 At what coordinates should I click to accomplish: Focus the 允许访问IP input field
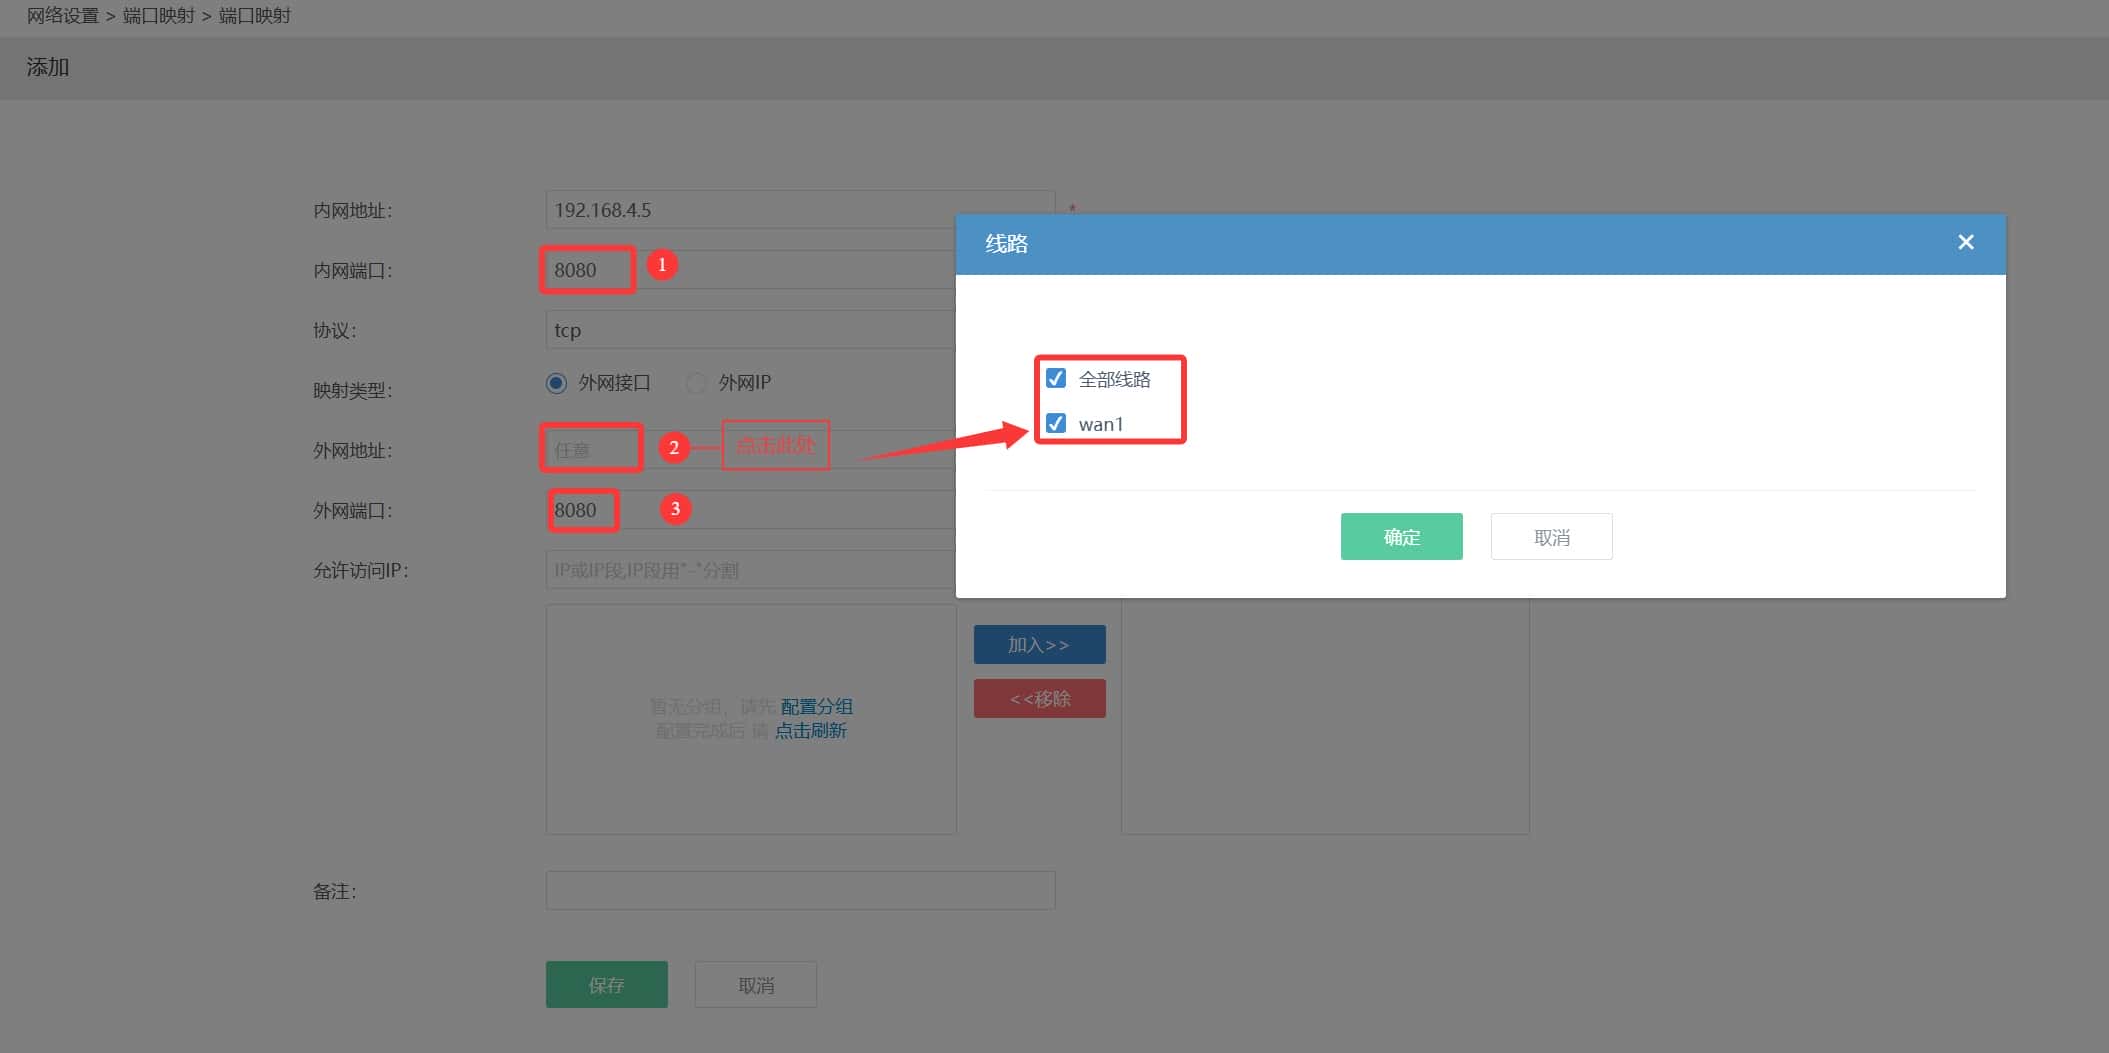click(x=750, y=570)
